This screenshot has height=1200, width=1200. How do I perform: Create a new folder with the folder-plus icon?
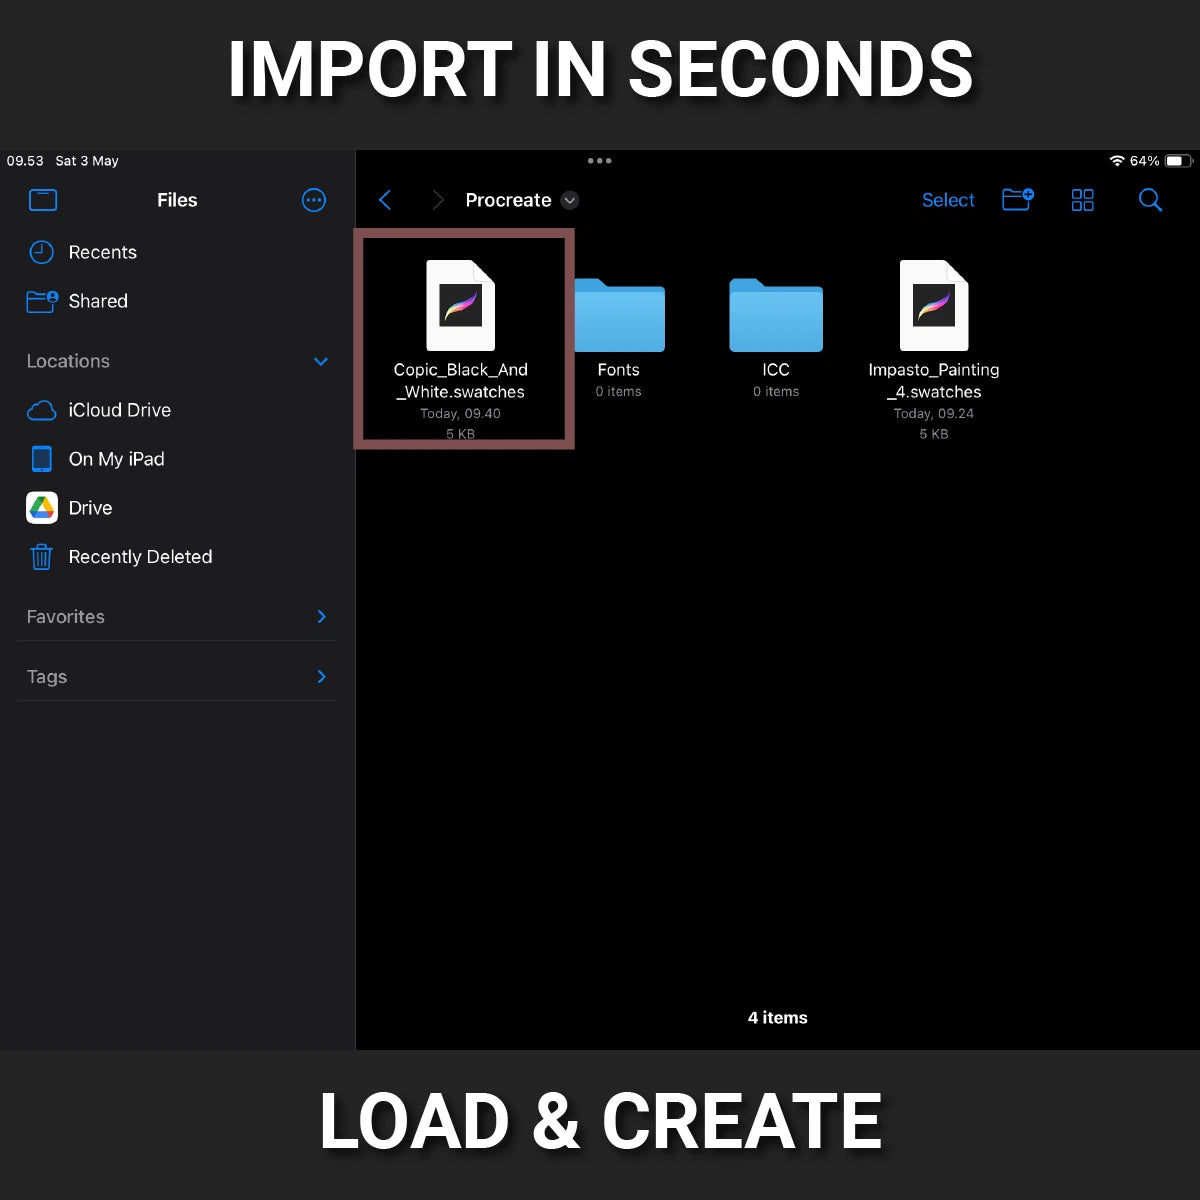(1018, 200)
